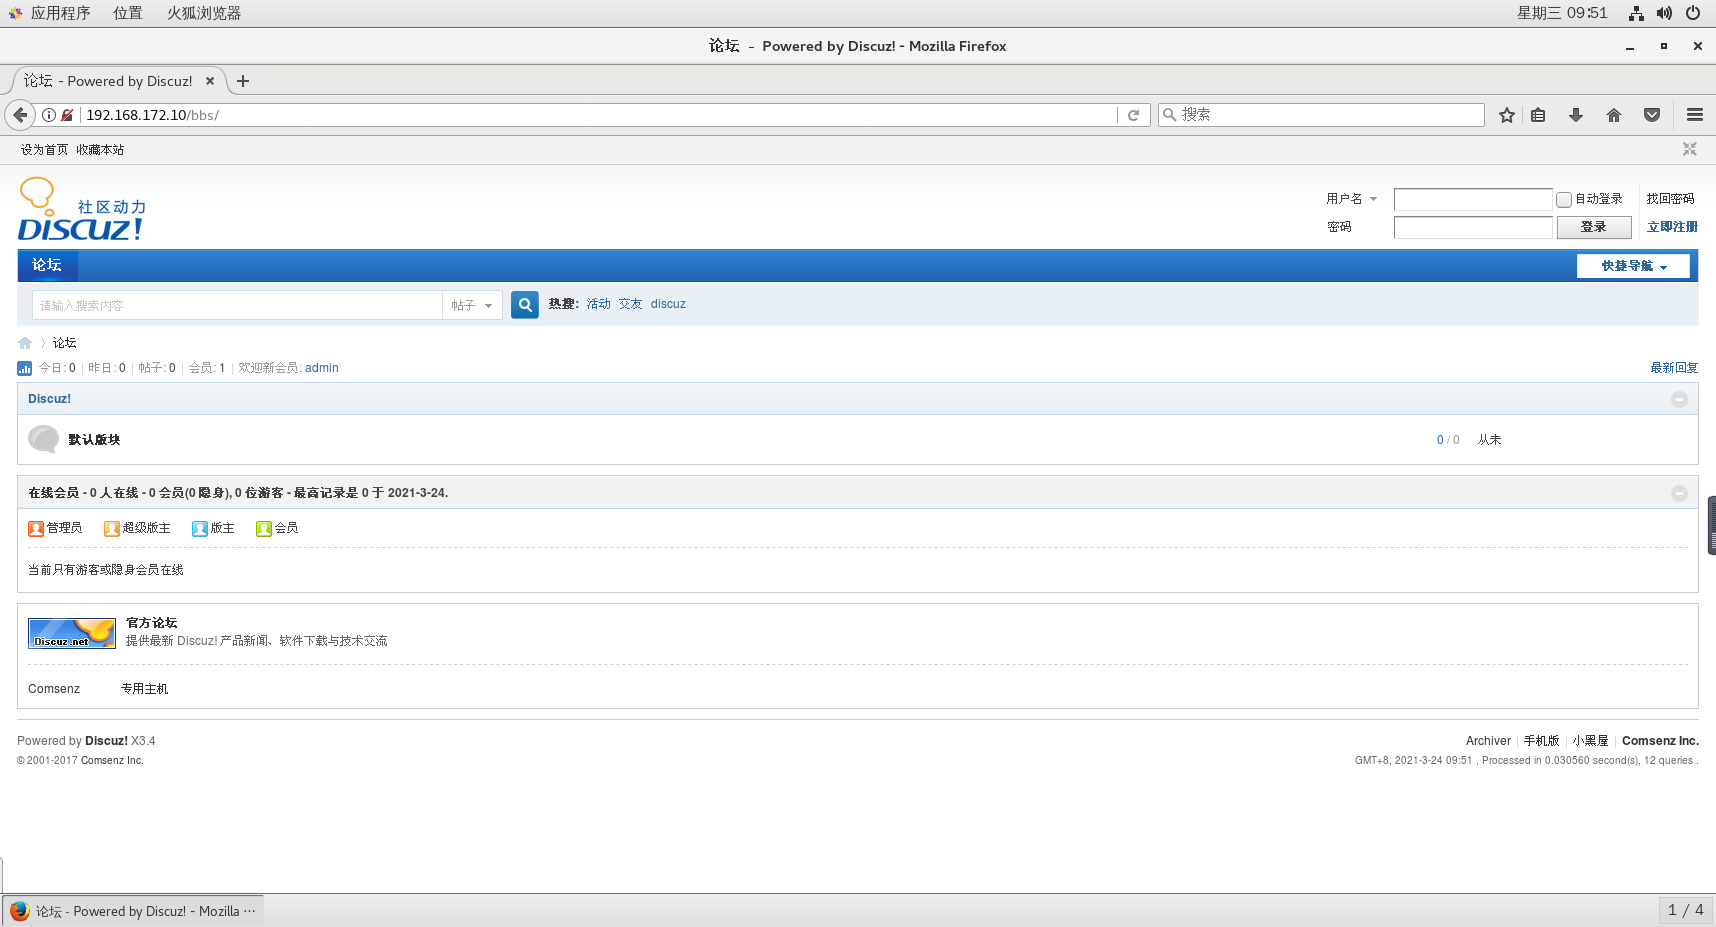The image size is (1716, 927).
Task: Open the Pocket icon in toolbar
Action: (x=1652, y=115)
